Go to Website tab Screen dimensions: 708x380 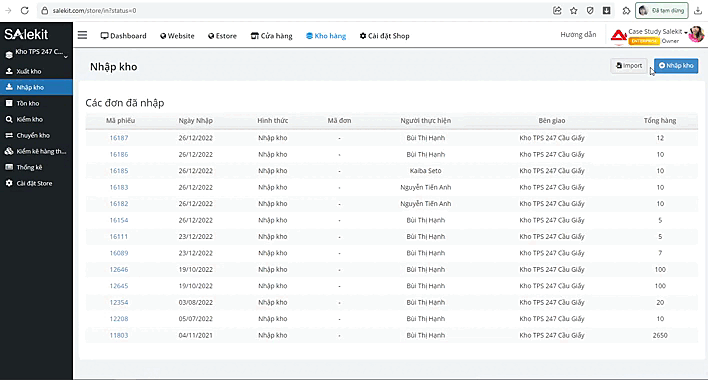pos(177,36)
